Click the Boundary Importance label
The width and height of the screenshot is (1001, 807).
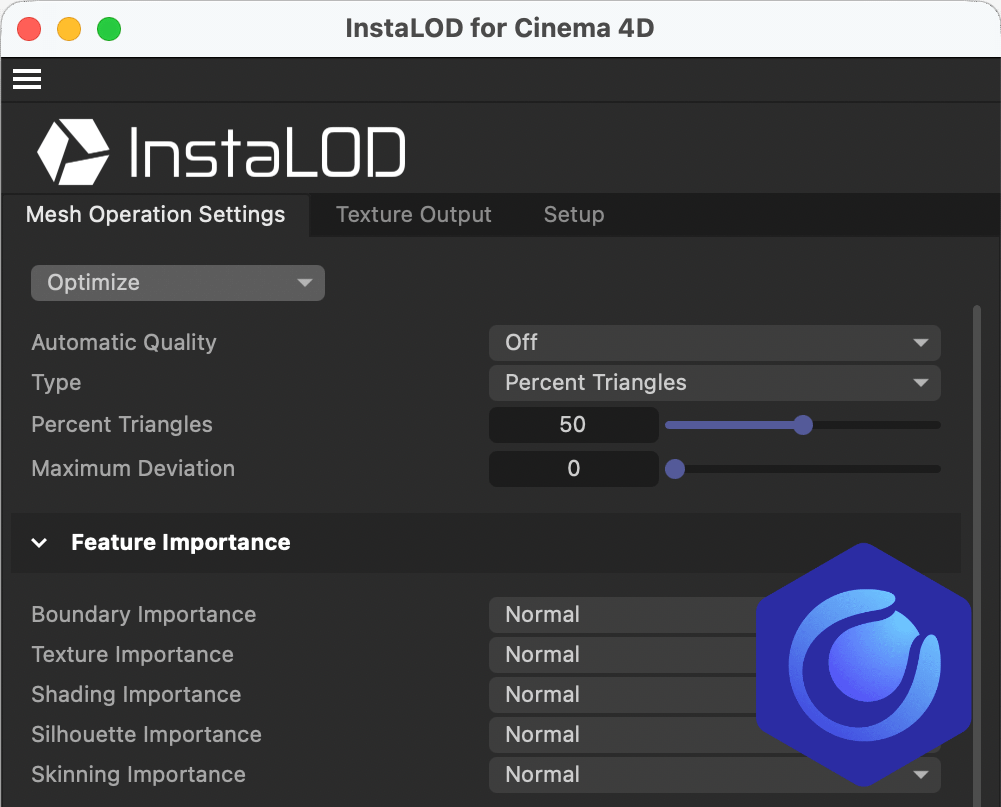tap(144, 615)
